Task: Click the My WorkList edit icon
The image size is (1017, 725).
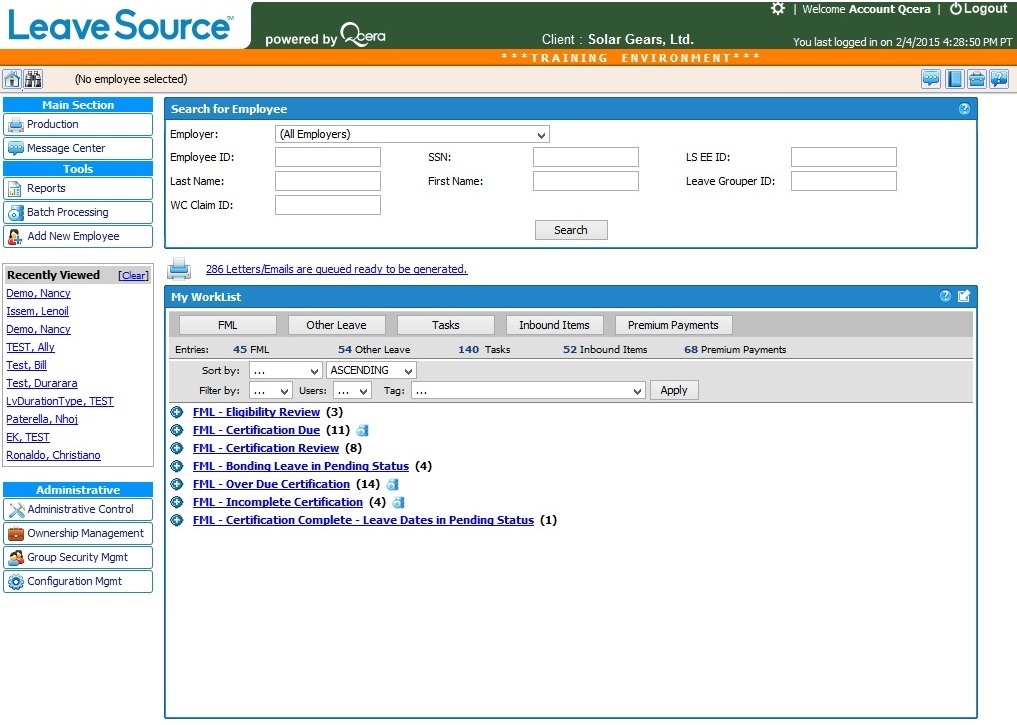Action: [x=964, y=296]
